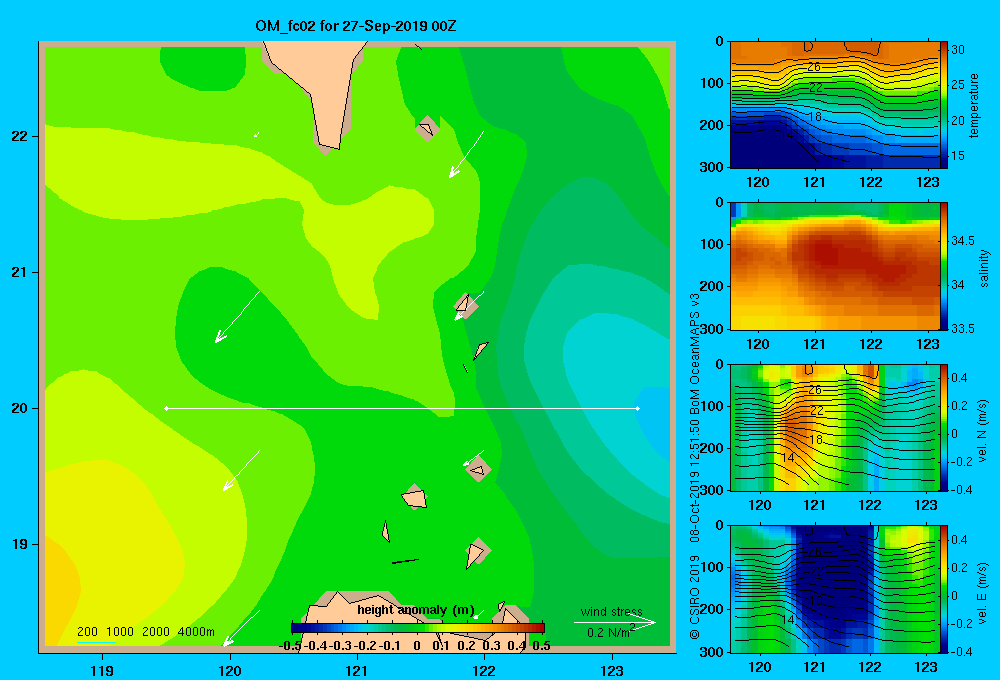Select the 'wind stress' legend label
The height and width of the screenshot is (680, 1000).
click(612, 612)
